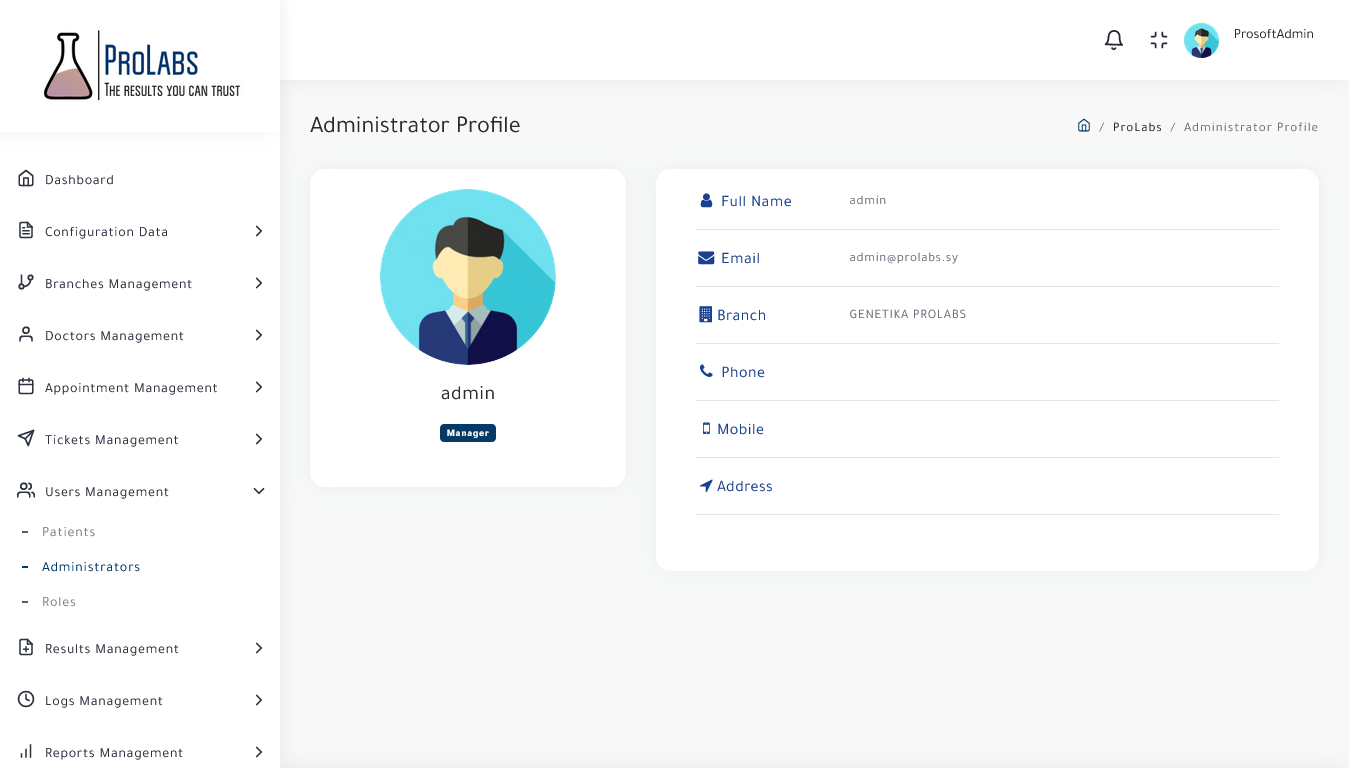Click the ProLabs breadcrumb link

coord(1137,127)
